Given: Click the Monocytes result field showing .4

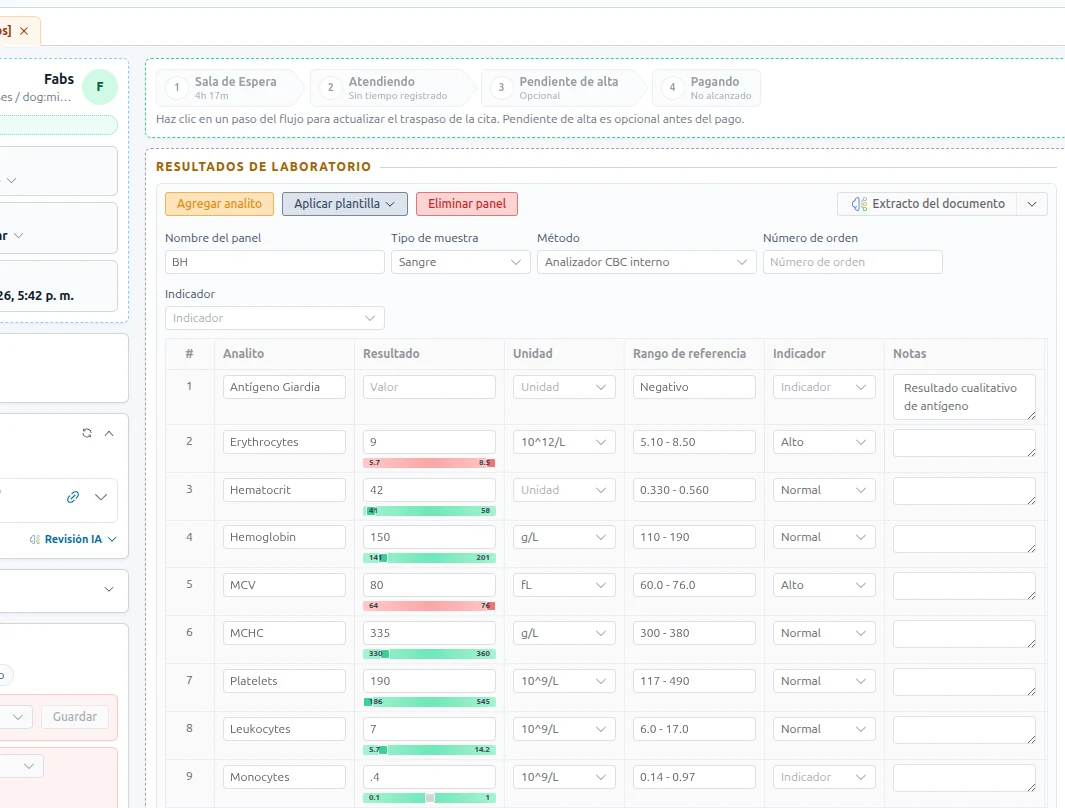Looking at the screenshot, I should [429, 777].
